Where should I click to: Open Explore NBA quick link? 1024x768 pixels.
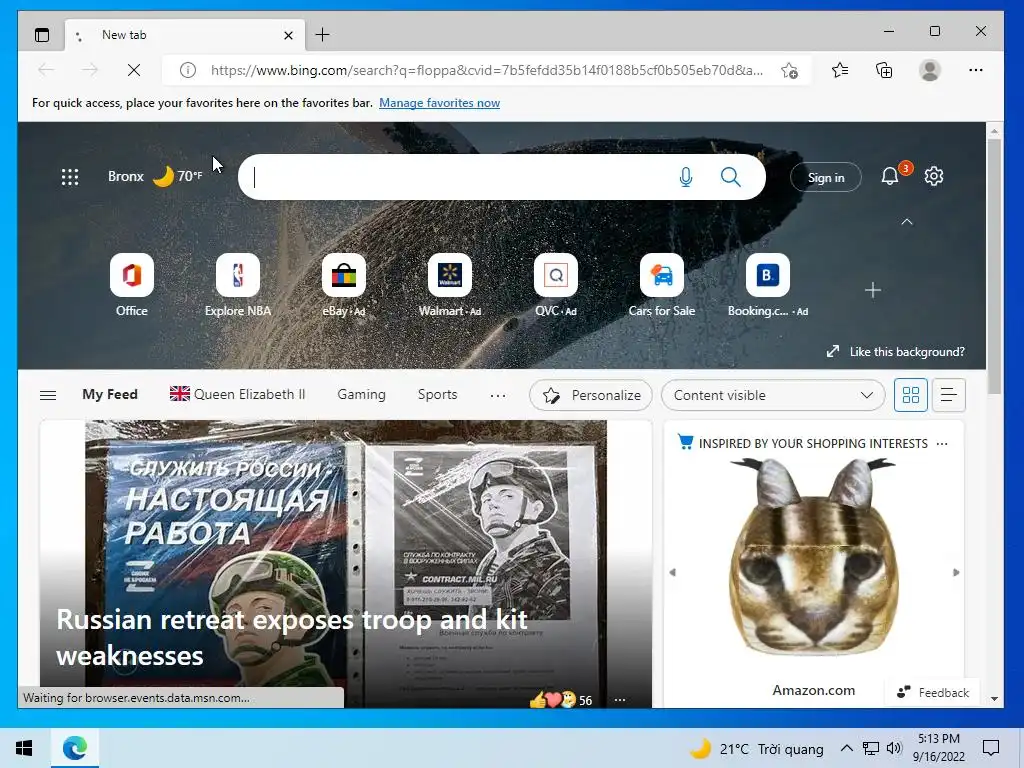coord(238,285)
